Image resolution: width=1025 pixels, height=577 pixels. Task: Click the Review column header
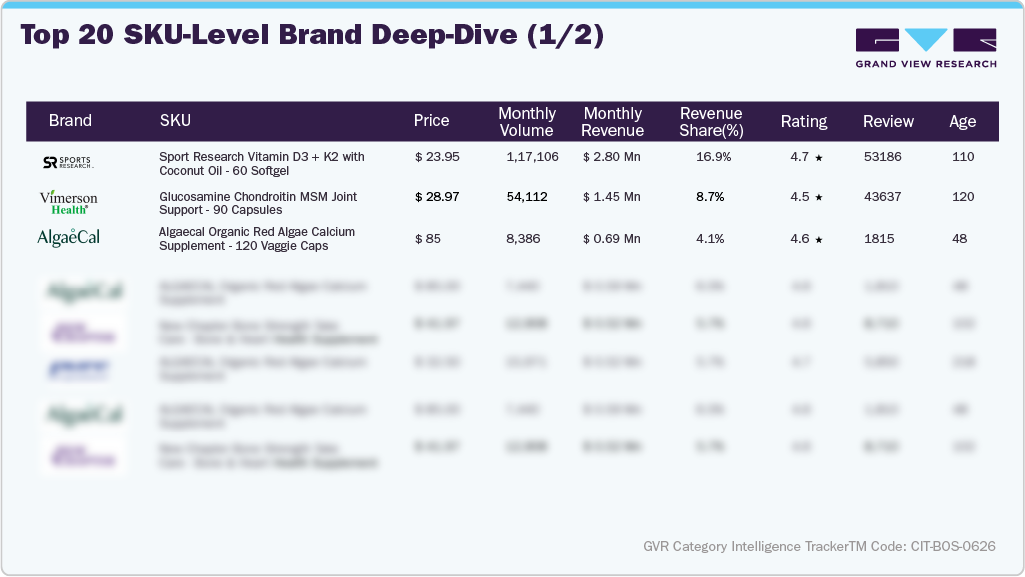[888, 122]
